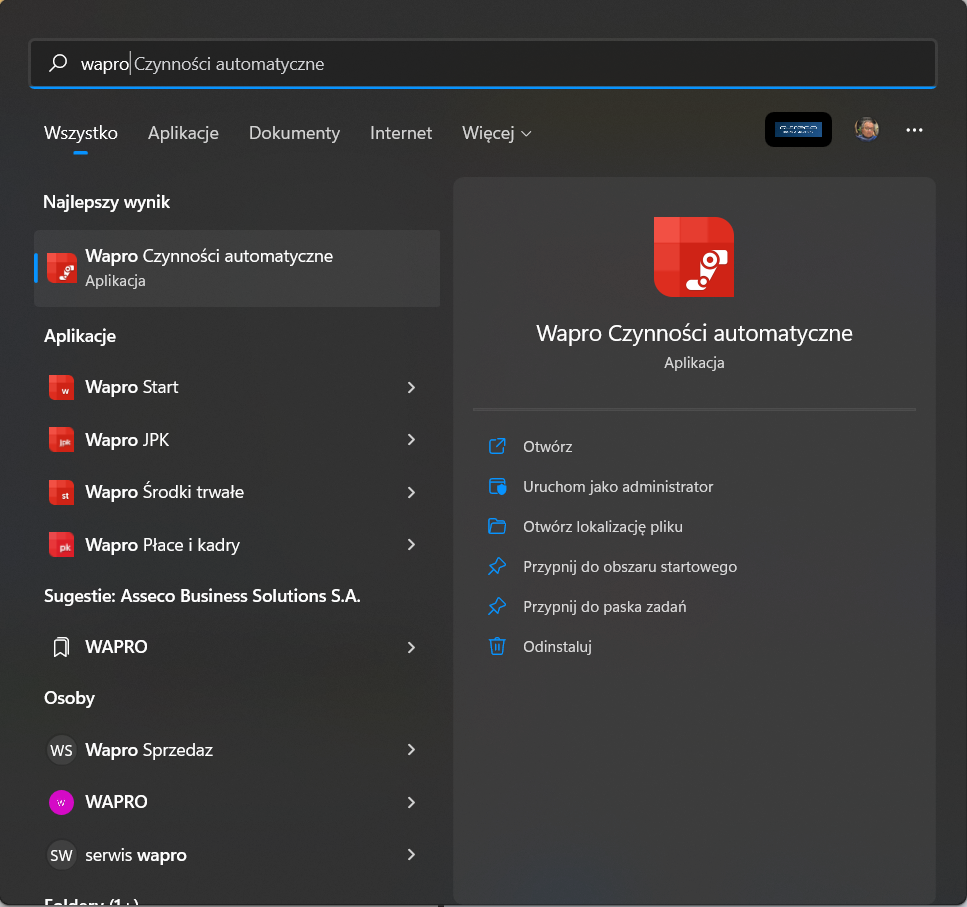Select the Wapro Start result text
Screen dimensions: 967x907
click(131, 387)
